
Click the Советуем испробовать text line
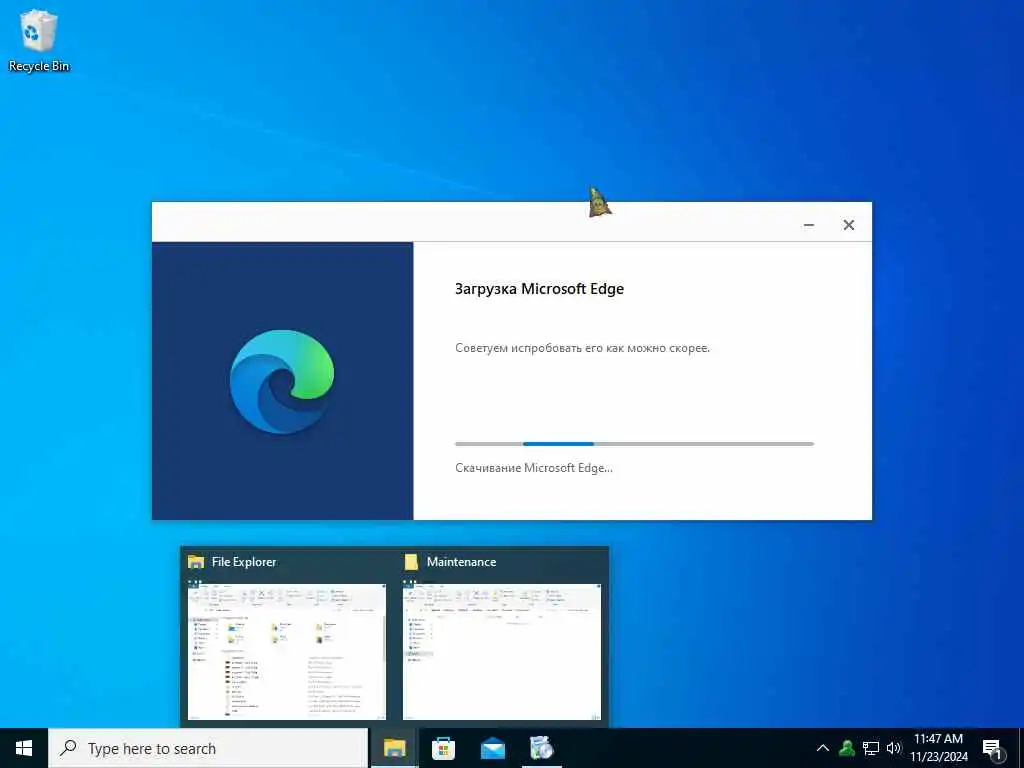point(582,348)
